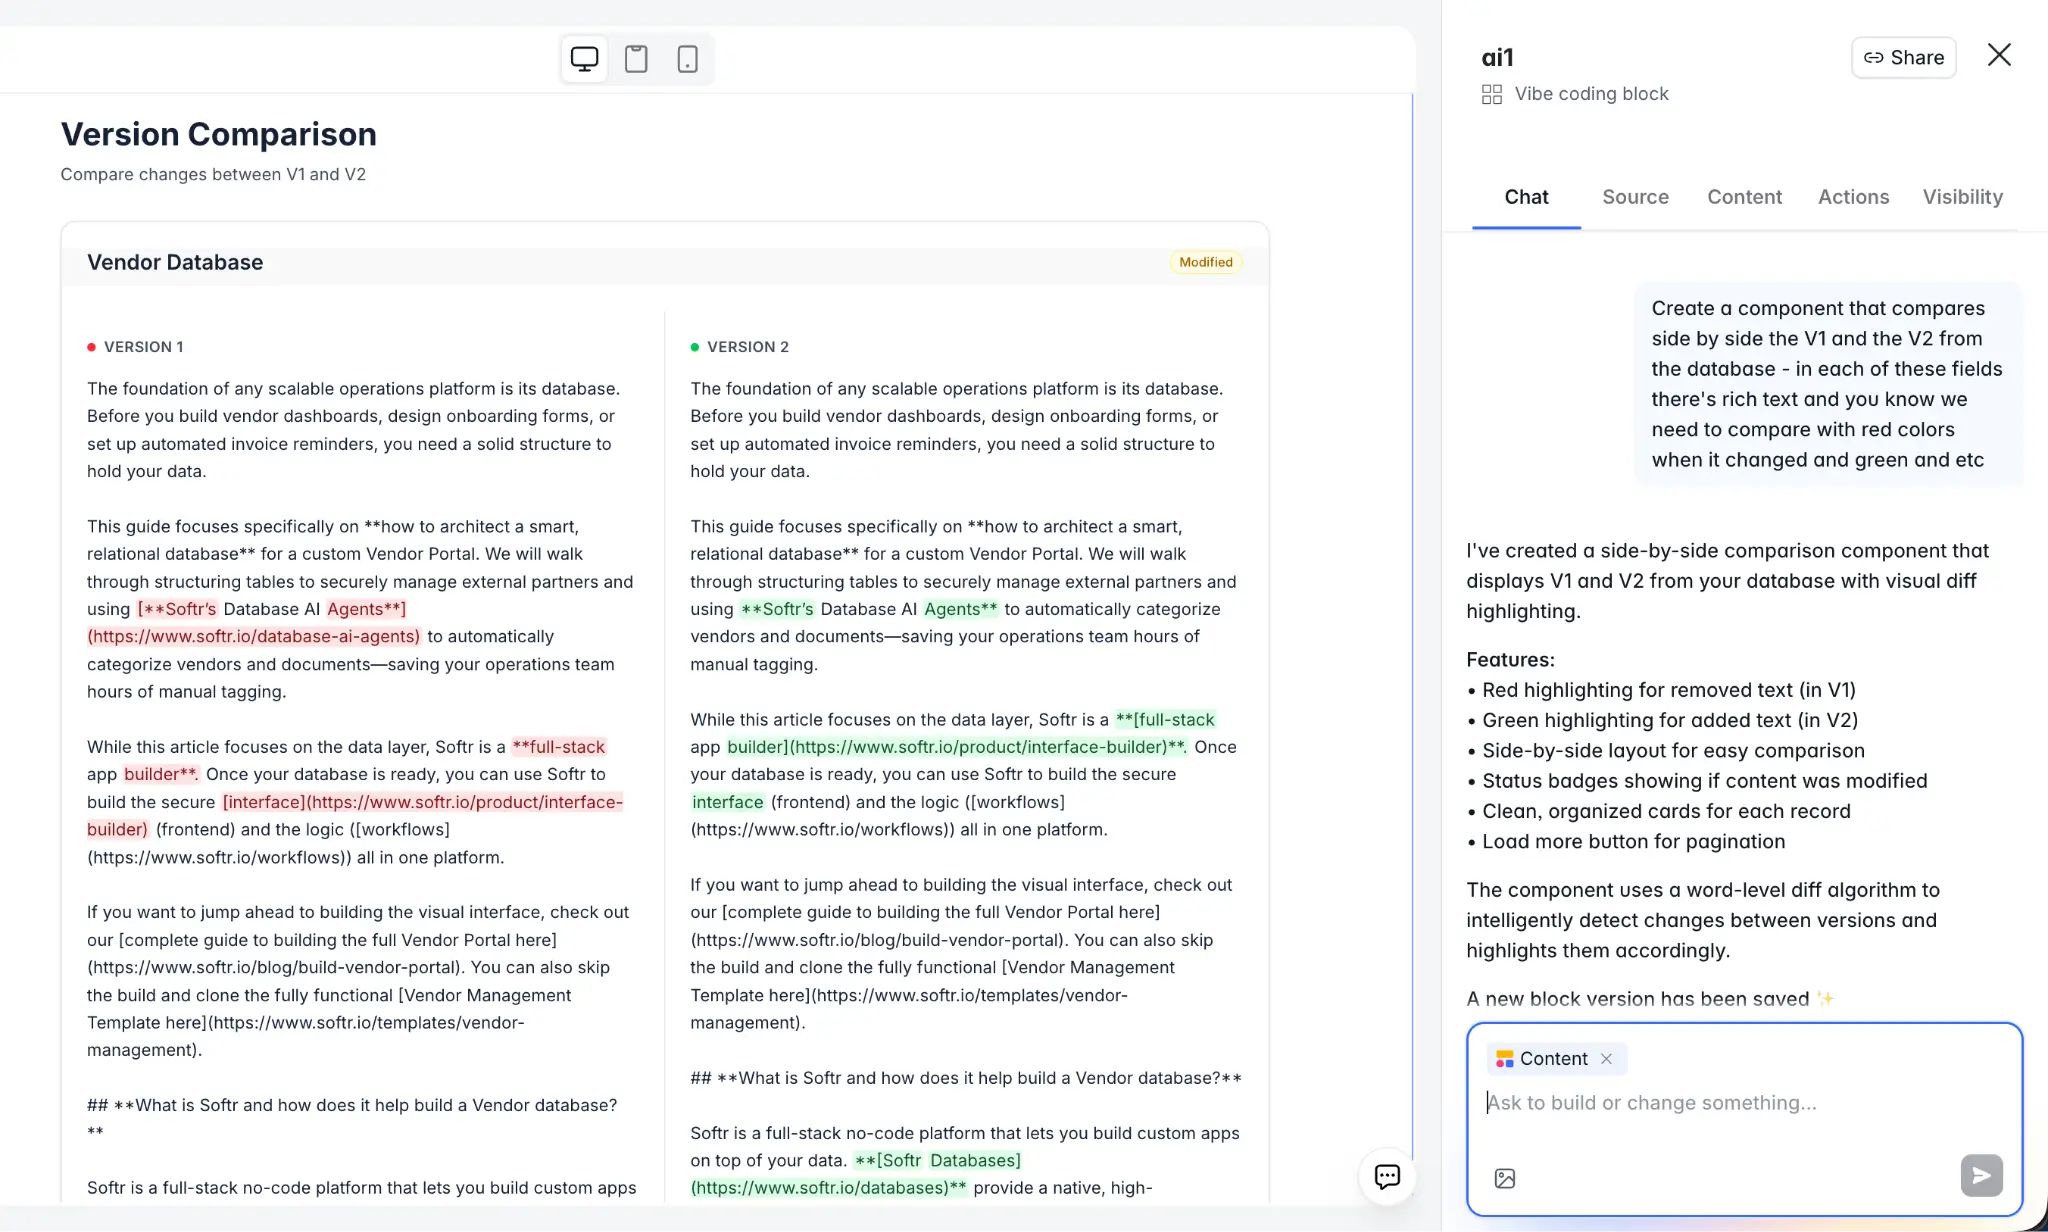Select the Chat tab
2048x1232 pixels.
coord(1525,197)
